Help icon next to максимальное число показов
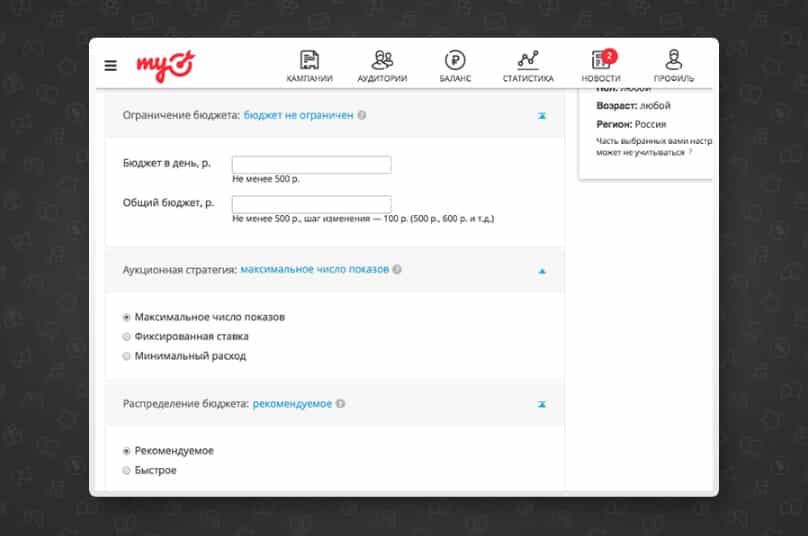Image resolution: width=808 pixels, height=536 pixels. 397,269
